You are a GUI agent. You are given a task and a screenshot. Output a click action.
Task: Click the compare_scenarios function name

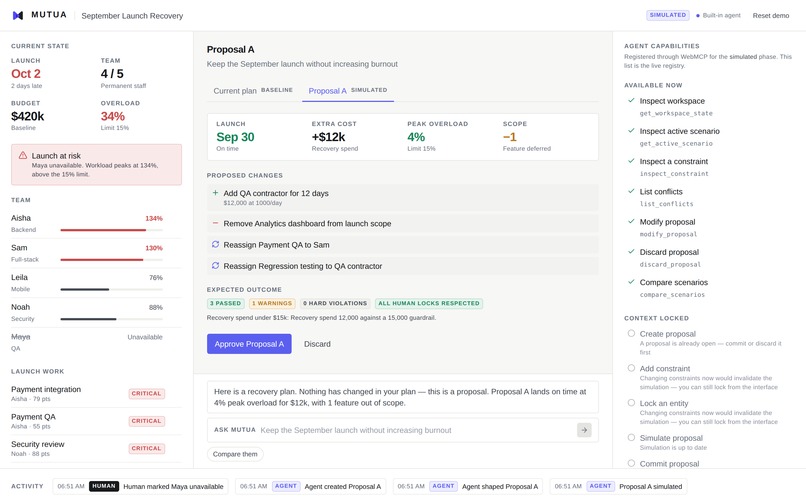[x=672, y=295]
